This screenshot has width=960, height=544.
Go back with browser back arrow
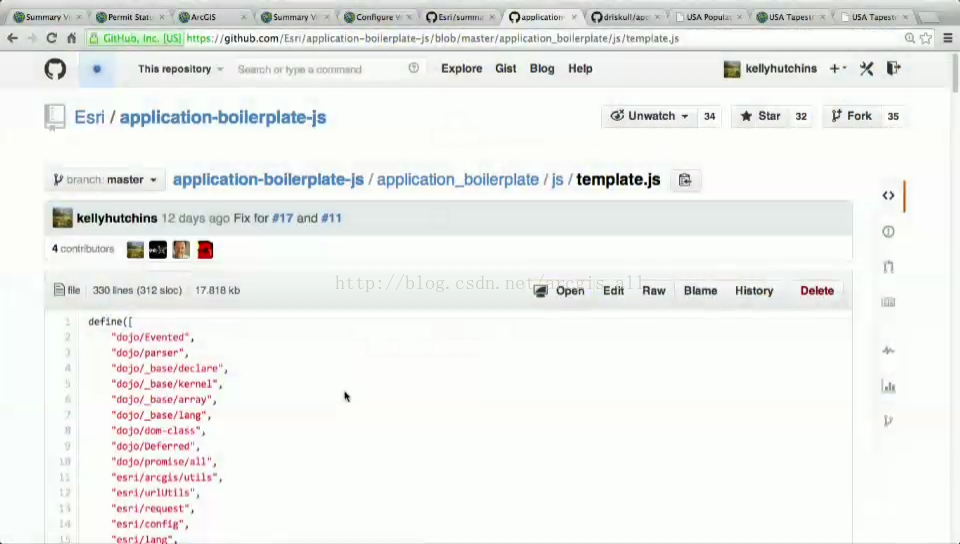point(12,38)
